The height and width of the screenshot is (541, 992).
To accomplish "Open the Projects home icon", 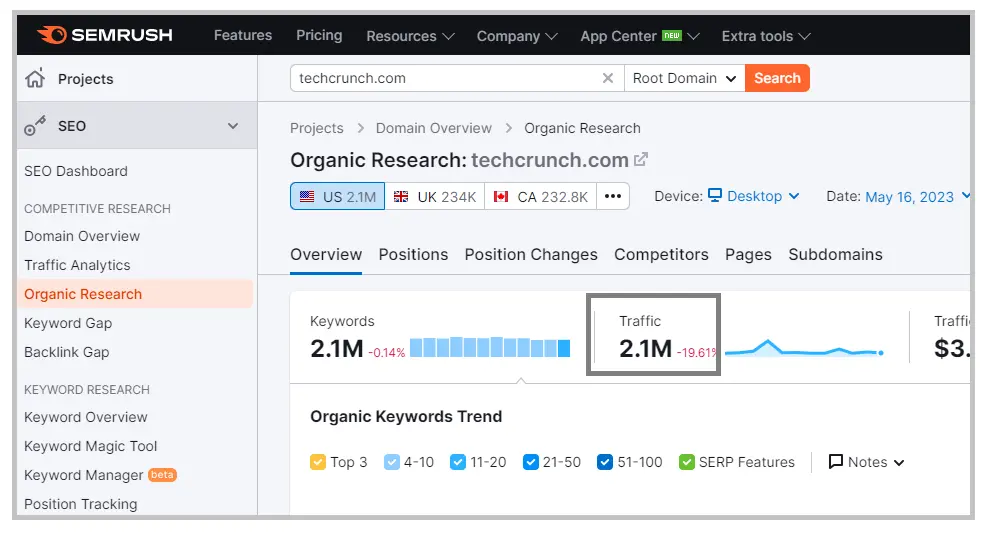I will point(35,78).
